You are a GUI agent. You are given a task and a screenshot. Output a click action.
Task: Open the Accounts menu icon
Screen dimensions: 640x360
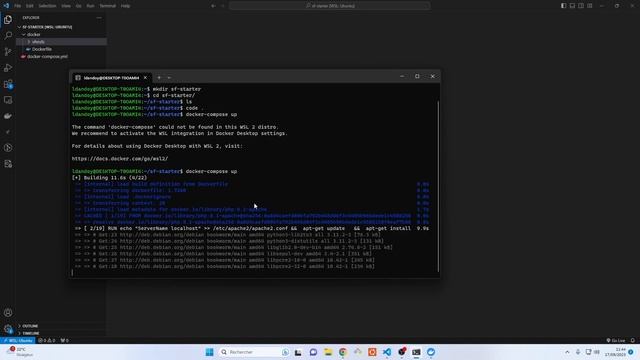[x=8, y=313]
